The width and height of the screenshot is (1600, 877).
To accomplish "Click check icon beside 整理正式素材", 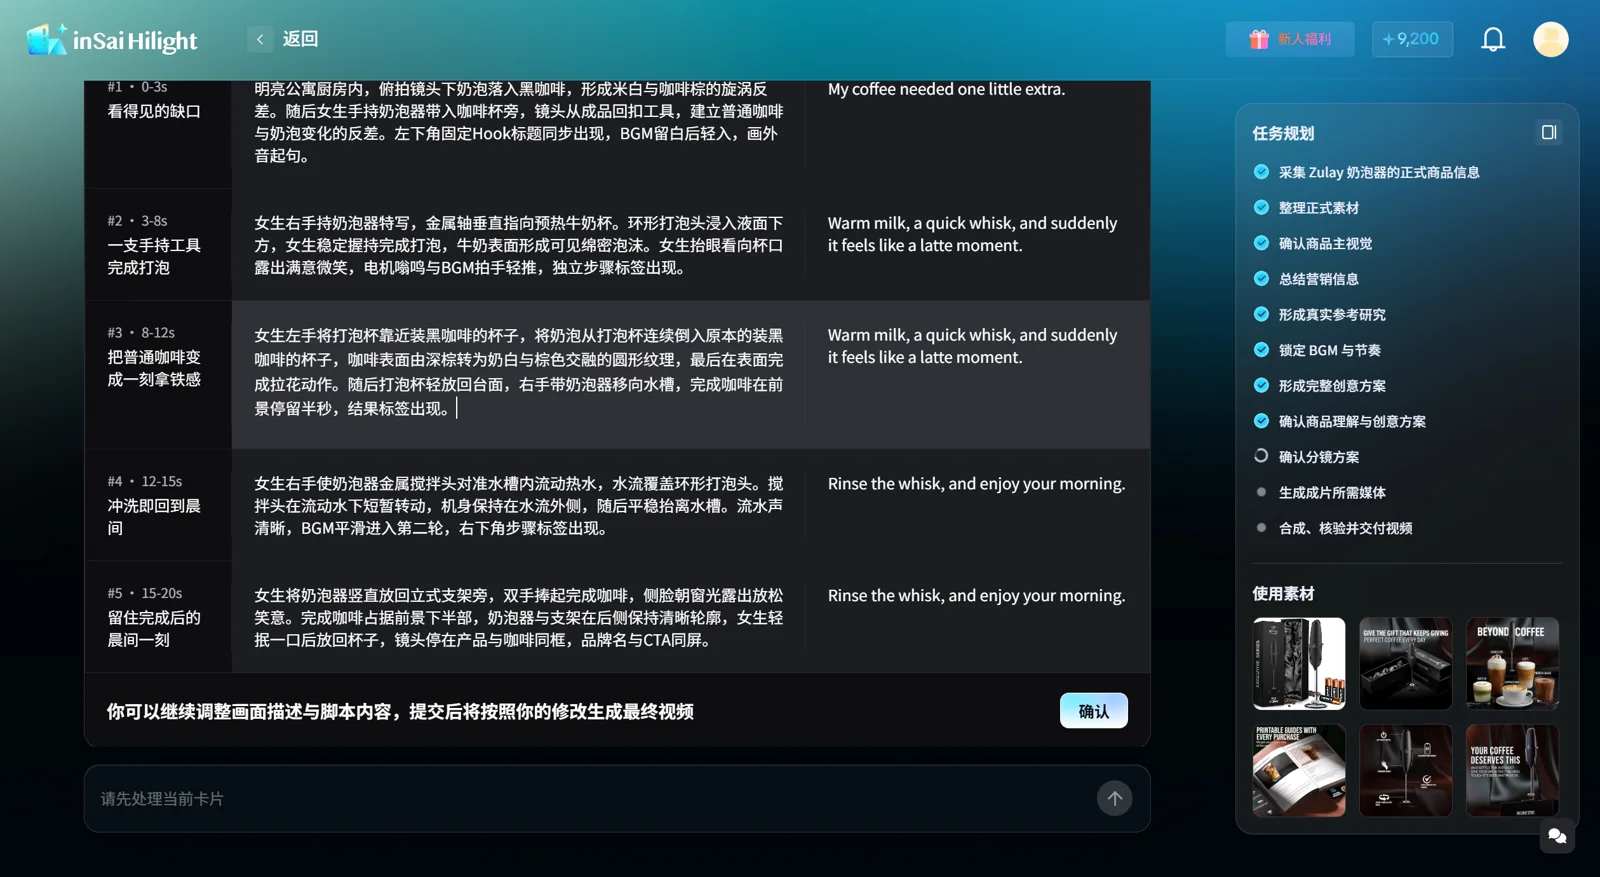I will [x=1261, y=207].
